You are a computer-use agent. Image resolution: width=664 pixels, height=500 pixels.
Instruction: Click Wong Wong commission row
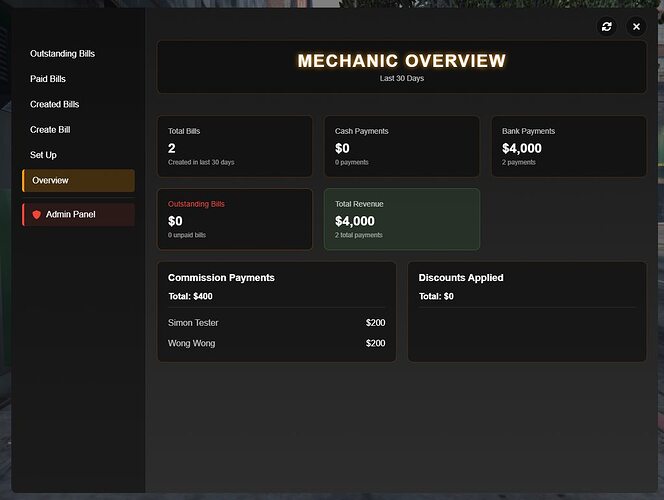click(x=277, y=343)
